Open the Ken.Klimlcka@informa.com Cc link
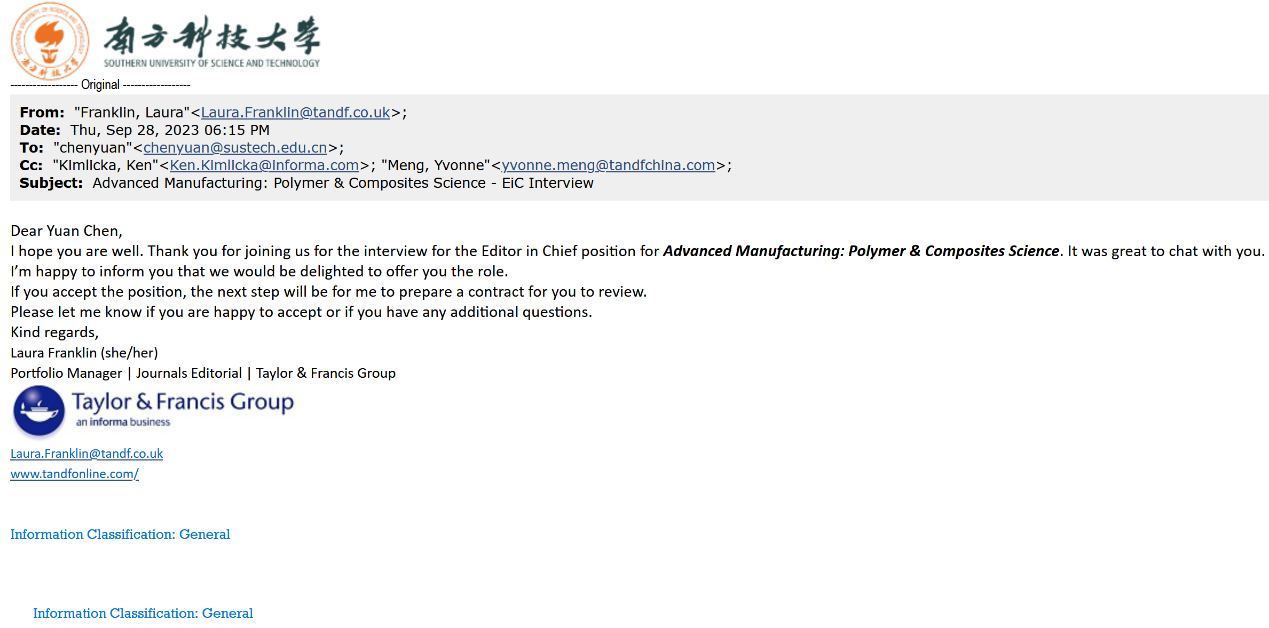1269x628 pixels. [x=264, y=165]
